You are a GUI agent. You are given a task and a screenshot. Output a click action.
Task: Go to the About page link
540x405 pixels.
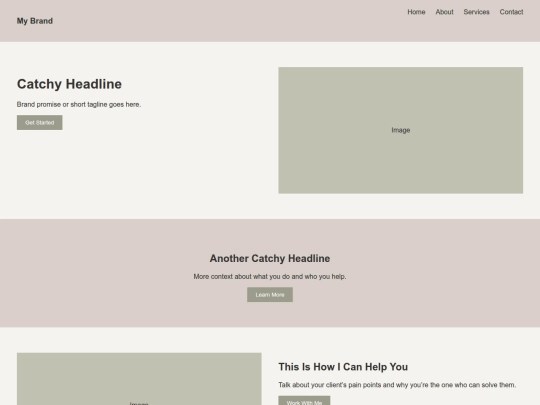(445, 12)
